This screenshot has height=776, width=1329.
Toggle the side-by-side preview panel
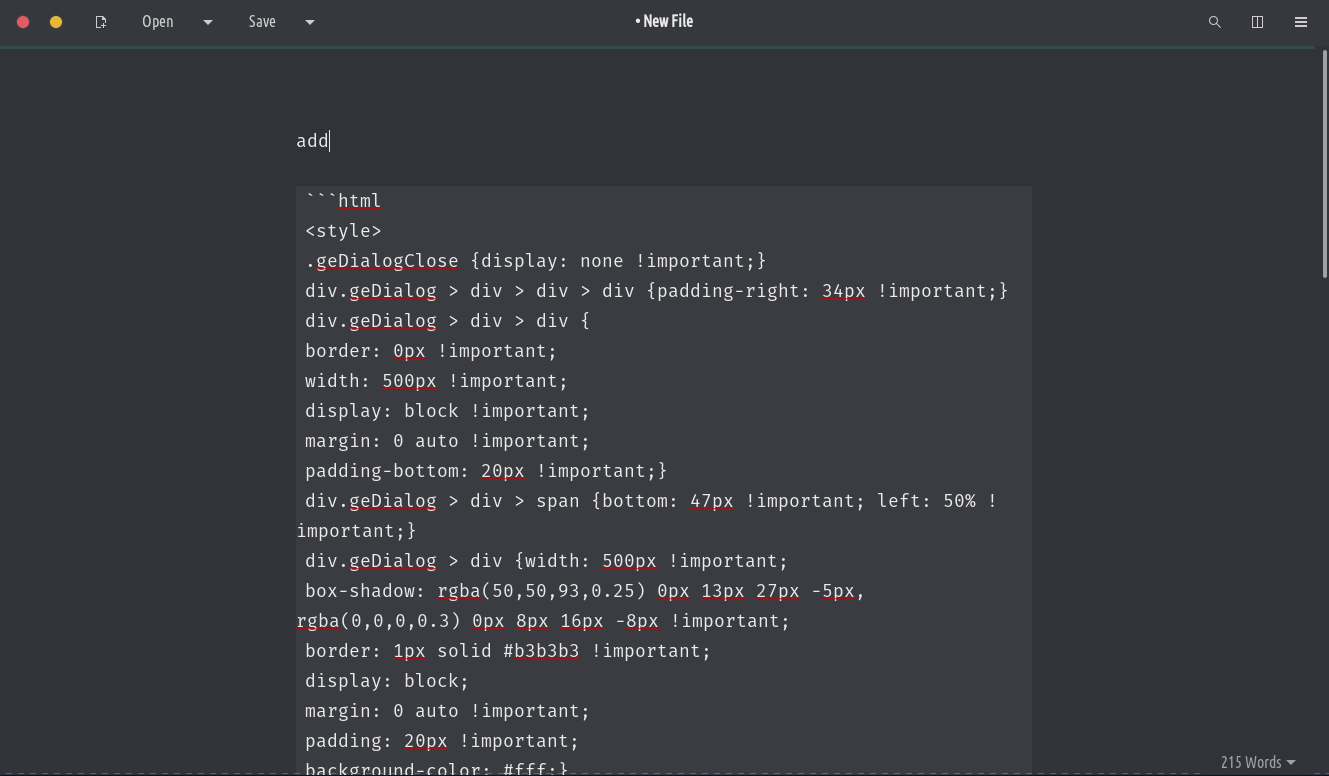point(1257,22)
